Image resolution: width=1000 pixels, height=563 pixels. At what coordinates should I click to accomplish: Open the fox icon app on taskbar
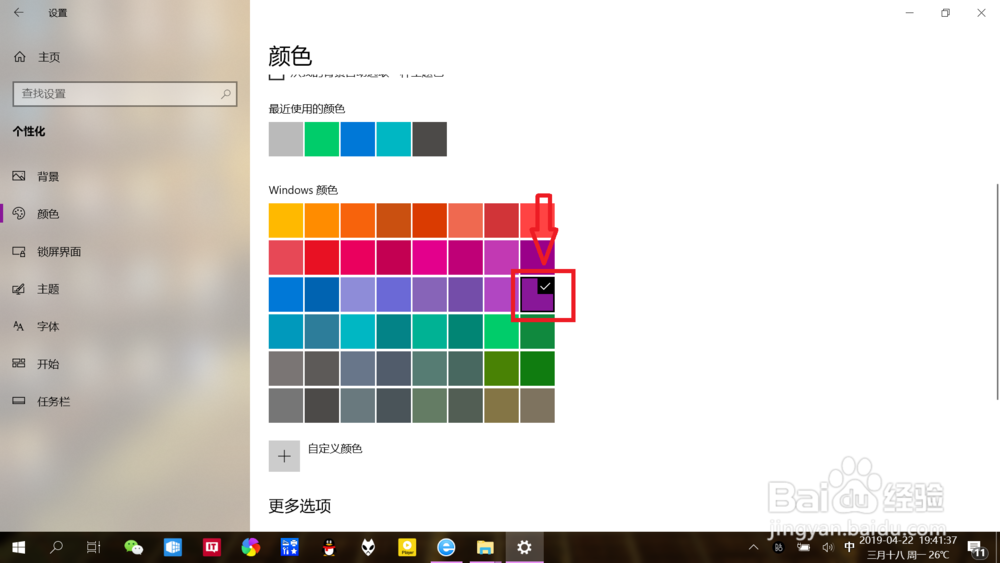point(368,547)
